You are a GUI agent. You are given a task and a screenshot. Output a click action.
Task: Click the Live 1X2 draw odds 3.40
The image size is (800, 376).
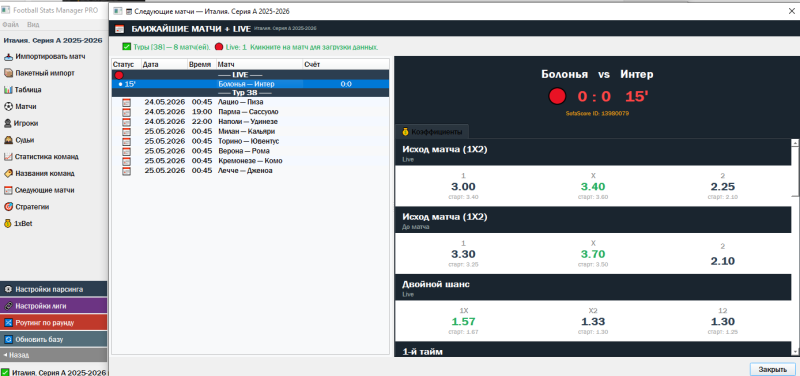[x=593, y=187]
